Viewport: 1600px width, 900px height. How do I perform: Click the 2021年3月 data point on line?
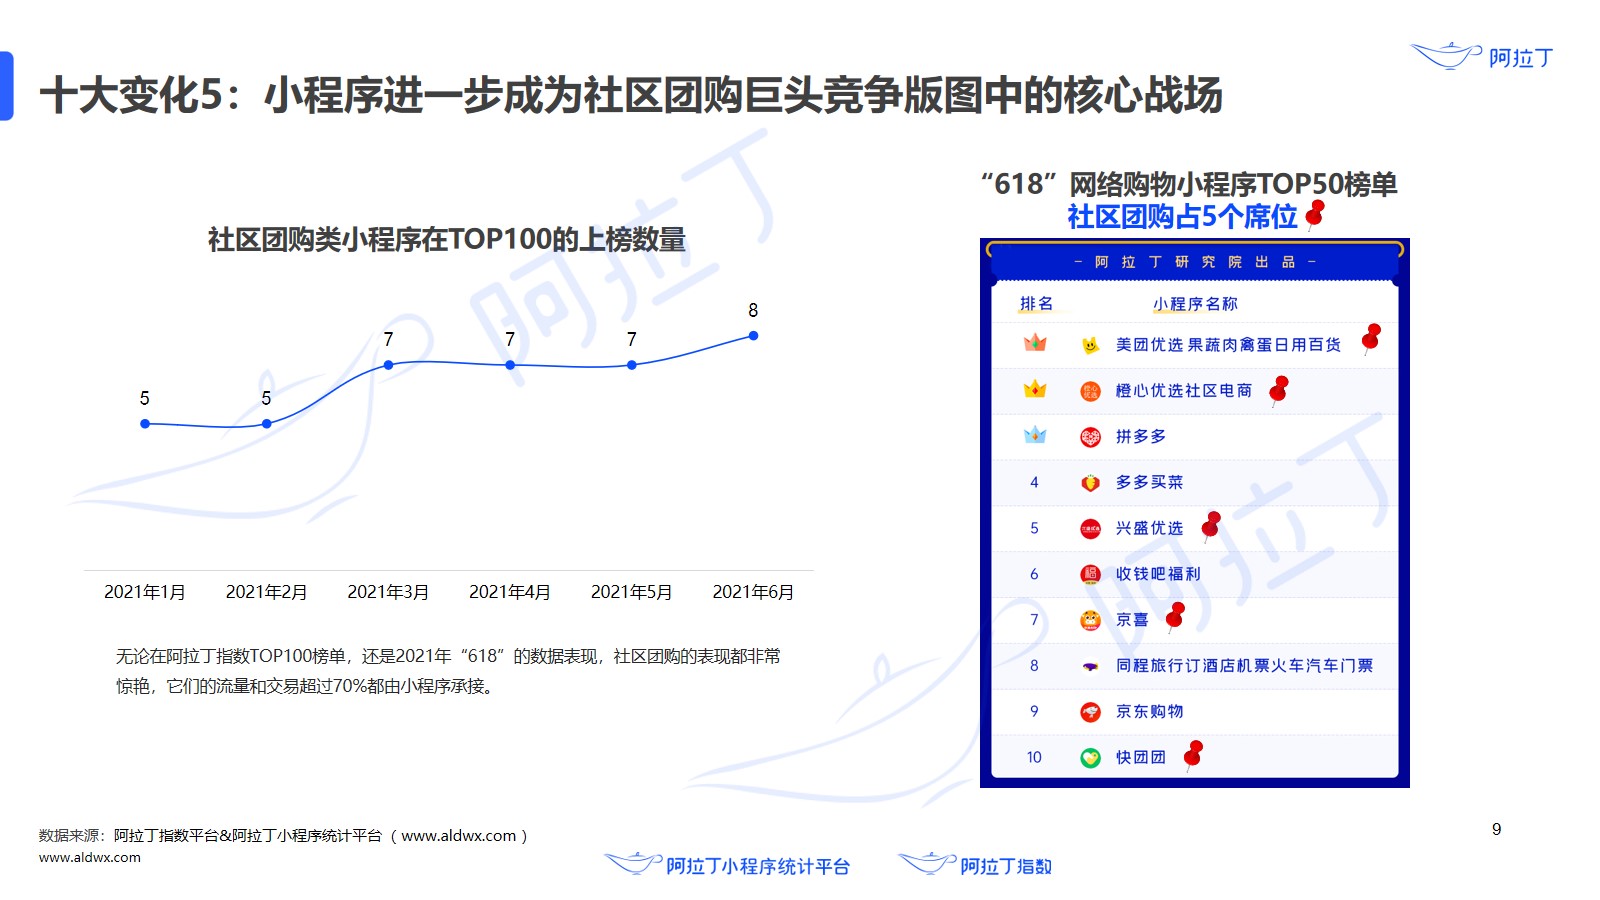point(388,365)
